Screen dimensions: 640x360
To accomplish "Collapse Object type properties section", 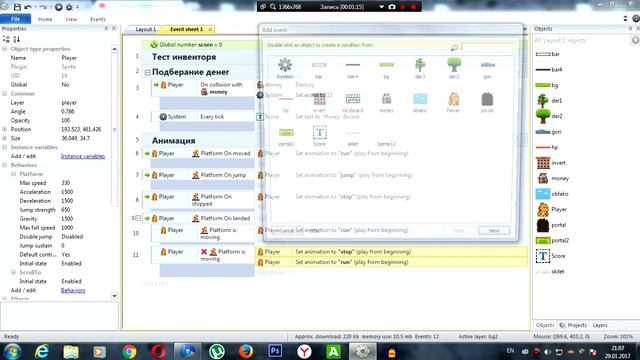I will coord(4,49).
